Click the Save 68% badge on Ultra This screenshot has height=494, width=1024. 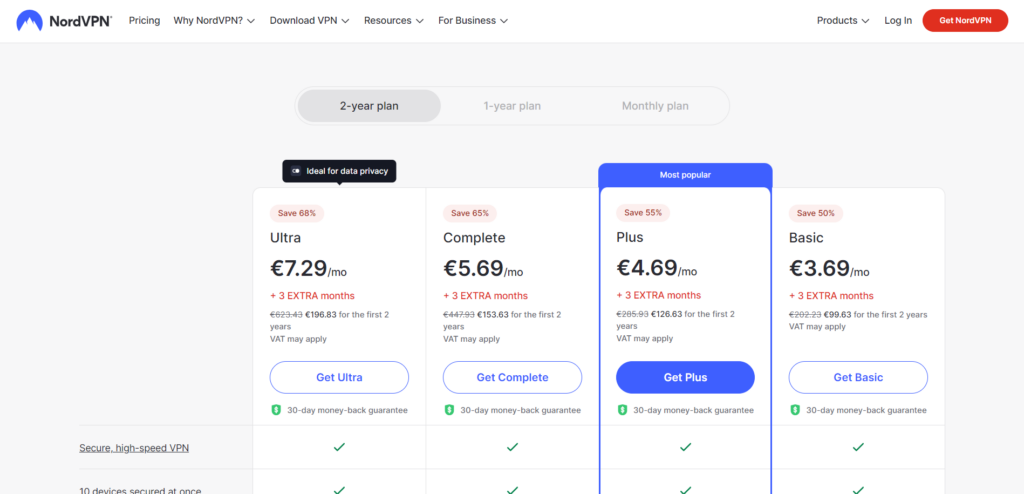pyautogui.click(x=297, y=213)
